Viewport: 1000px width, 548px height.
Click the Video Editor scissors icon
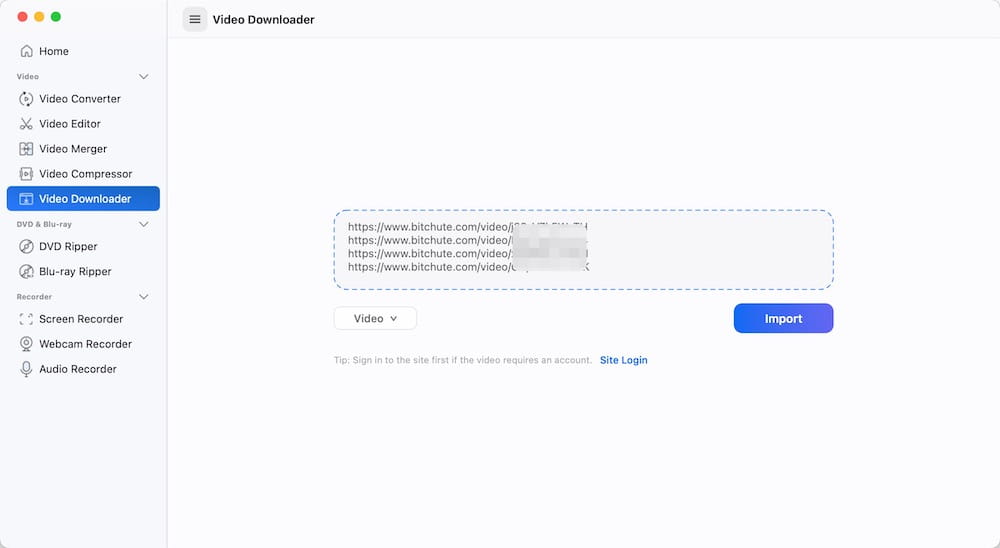click(x=26, y=124)
